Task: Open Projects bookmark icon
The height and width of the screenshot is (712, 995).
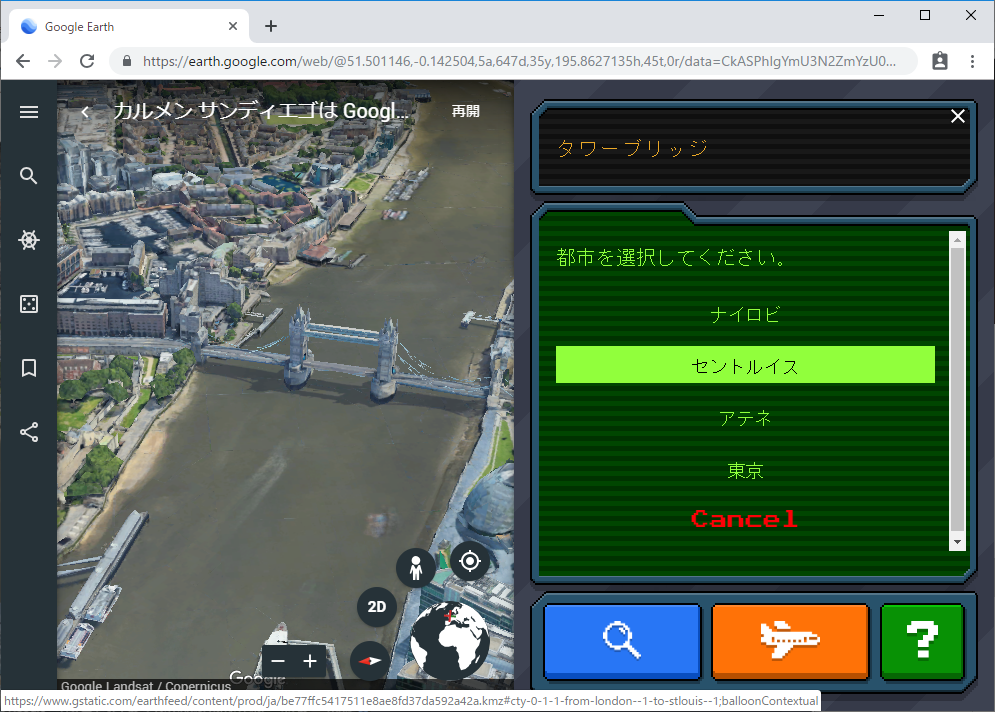Action: pos(29,368)
